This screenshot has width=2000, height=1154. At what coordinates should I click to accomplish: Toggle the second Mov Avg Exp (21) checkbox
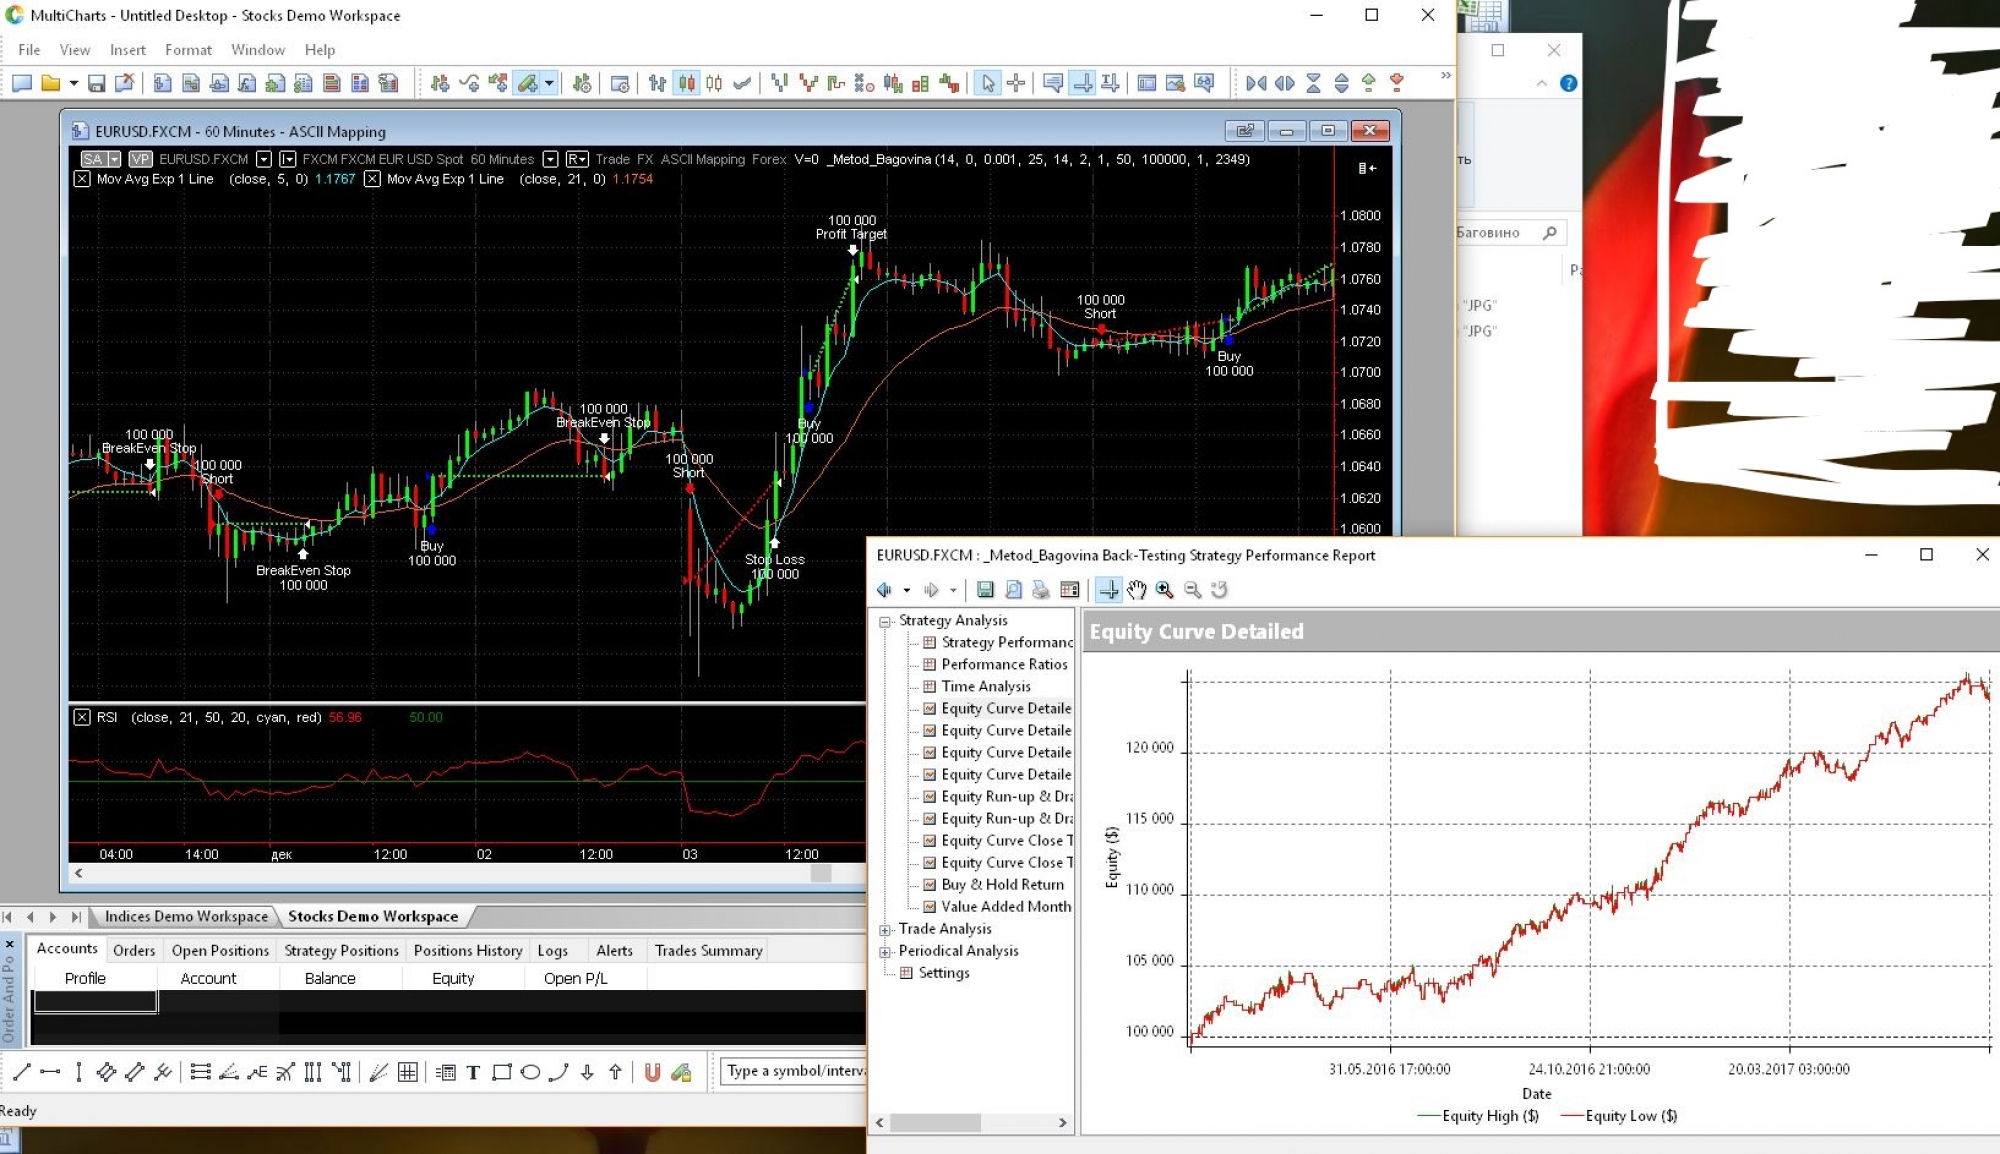click(372, 179)
